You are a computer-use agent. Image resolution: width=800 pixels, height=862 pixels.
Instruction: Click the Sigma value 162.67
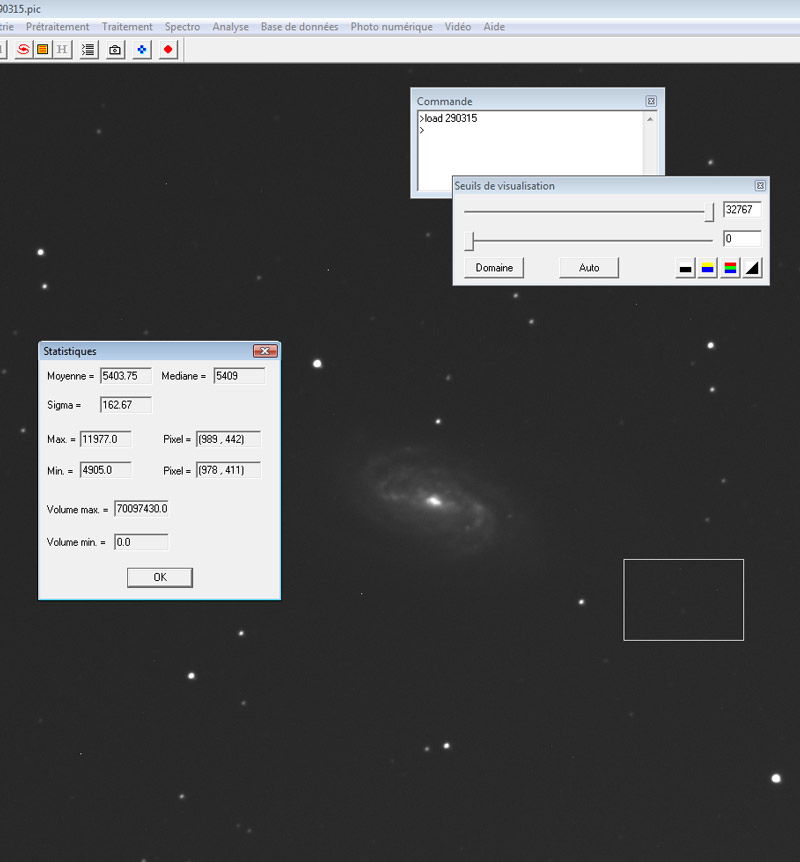pyautogui.click(x=126, y=405)
